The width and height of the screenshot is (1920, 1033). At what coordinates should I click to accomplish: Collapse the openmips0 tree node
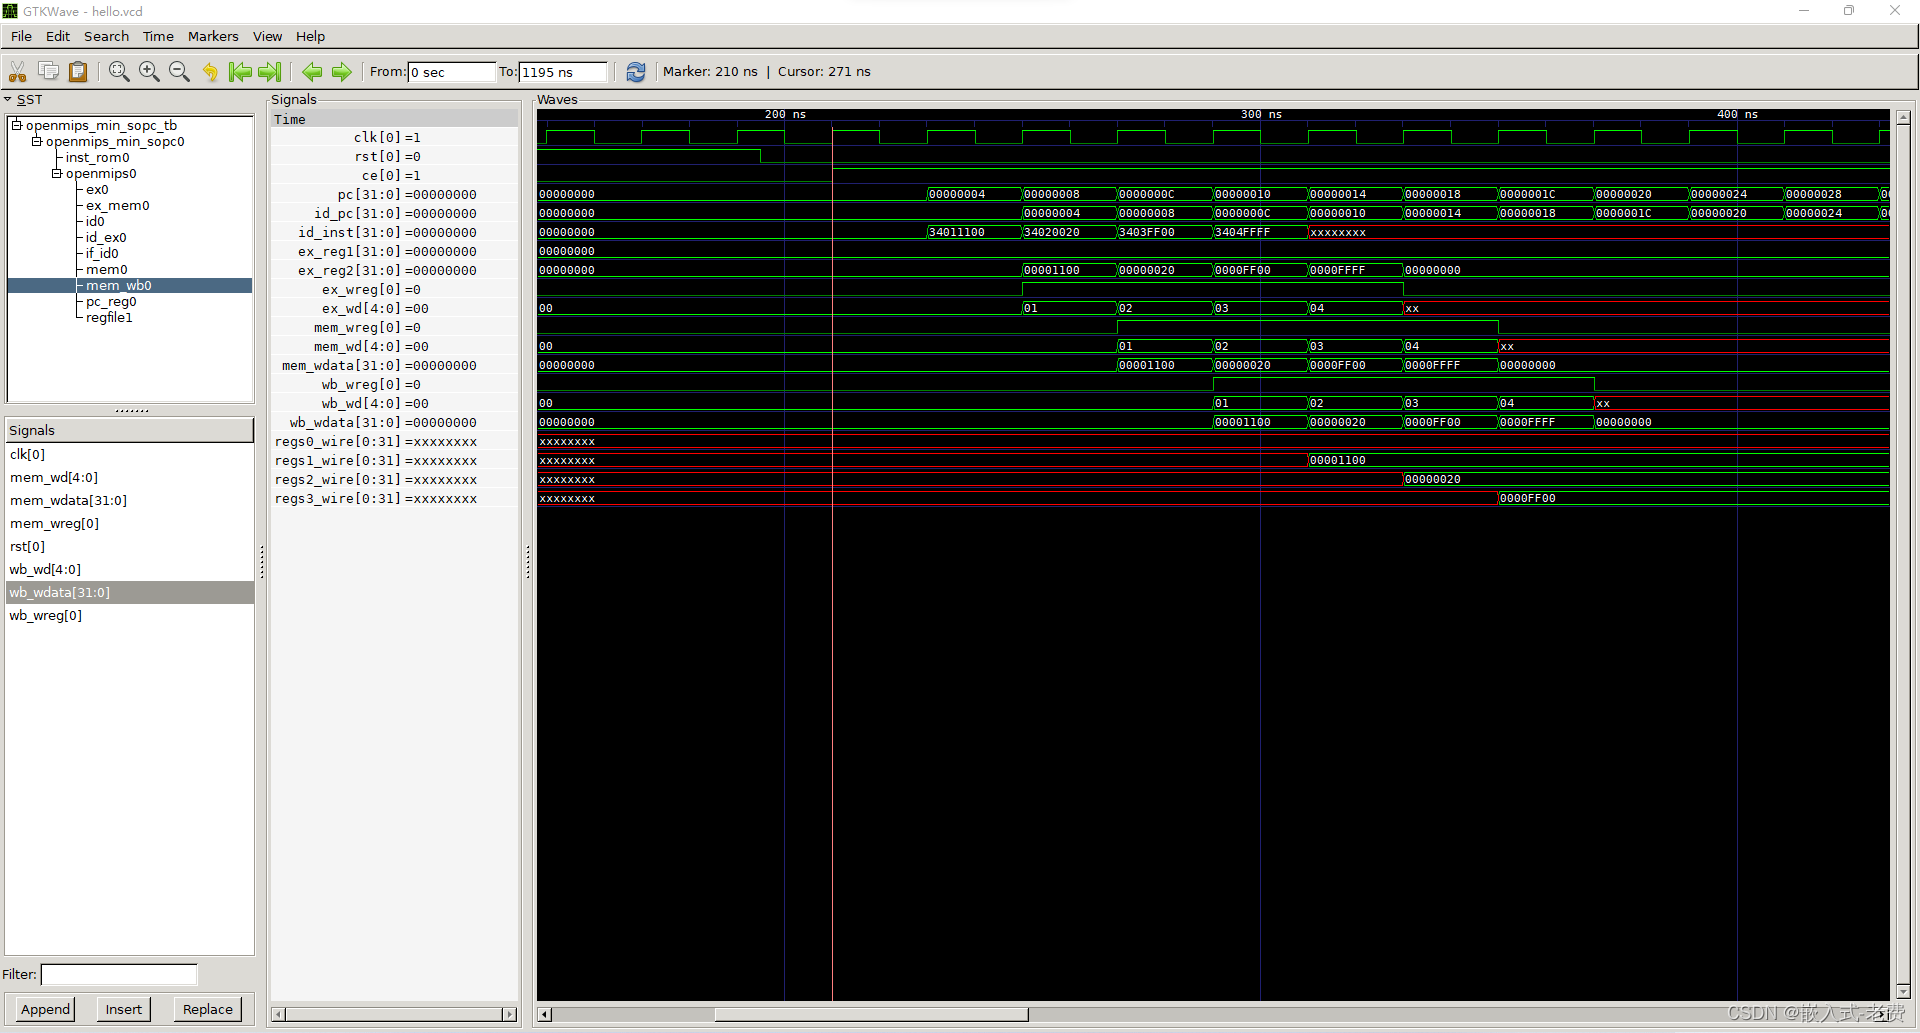click(x=57, y=173)
